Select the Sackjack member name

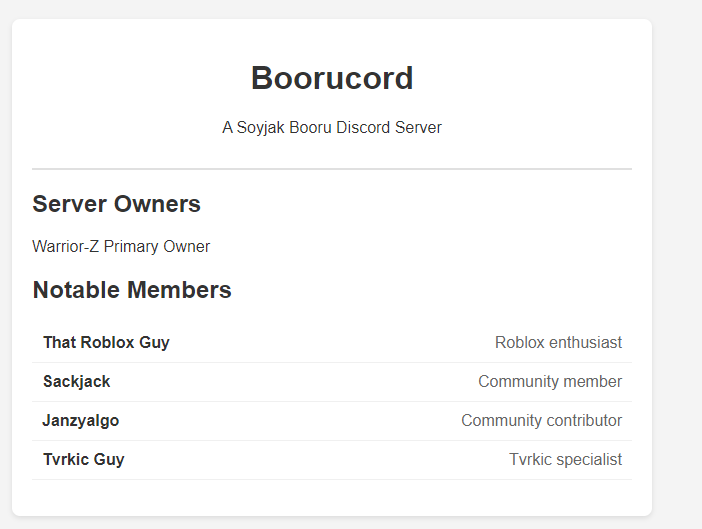click(x=77, y=382)
